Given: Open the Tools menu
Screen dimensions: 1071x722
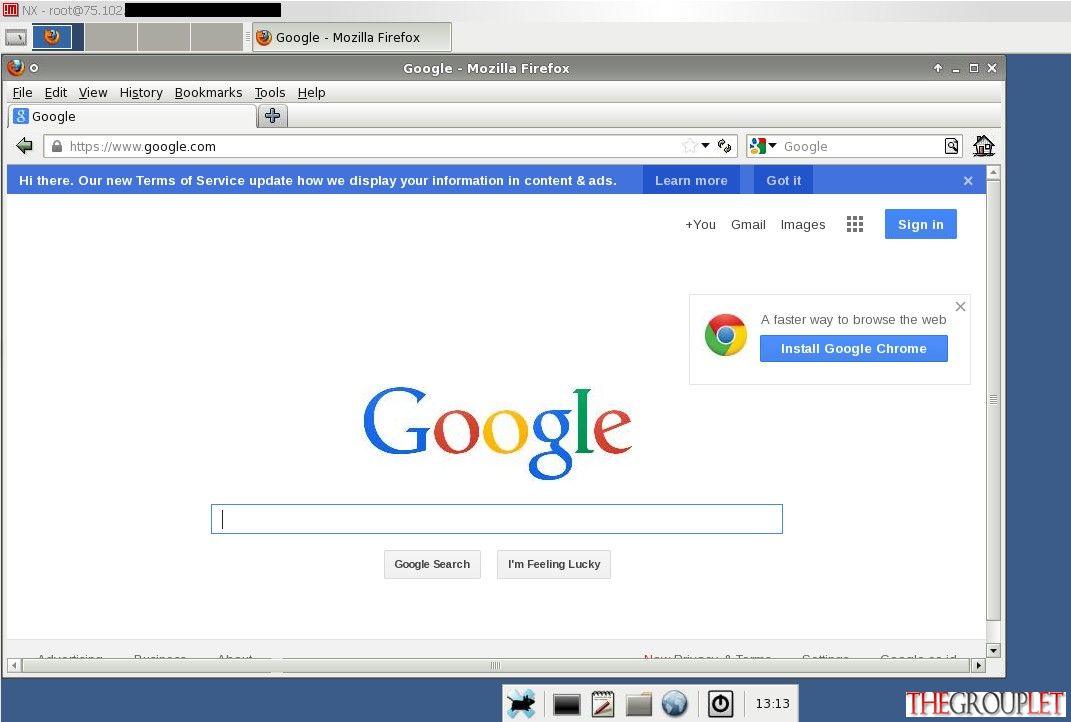Looking at the screenshot, I should (270, 92).
